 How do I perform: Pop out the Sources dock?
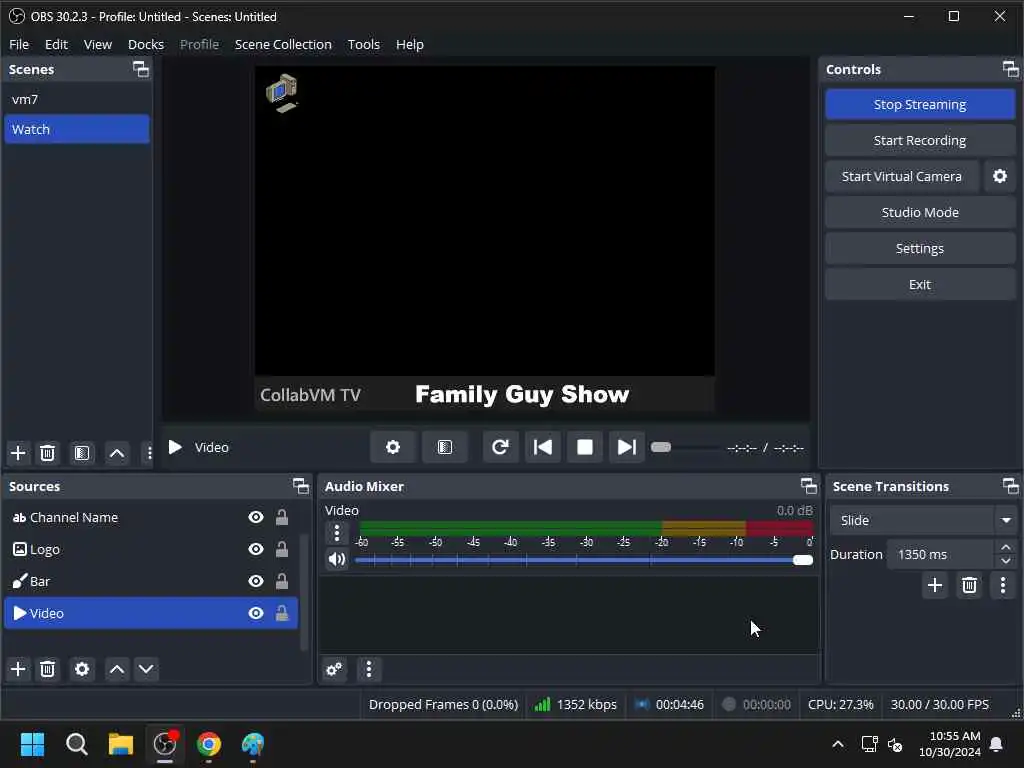pos(300,486)
